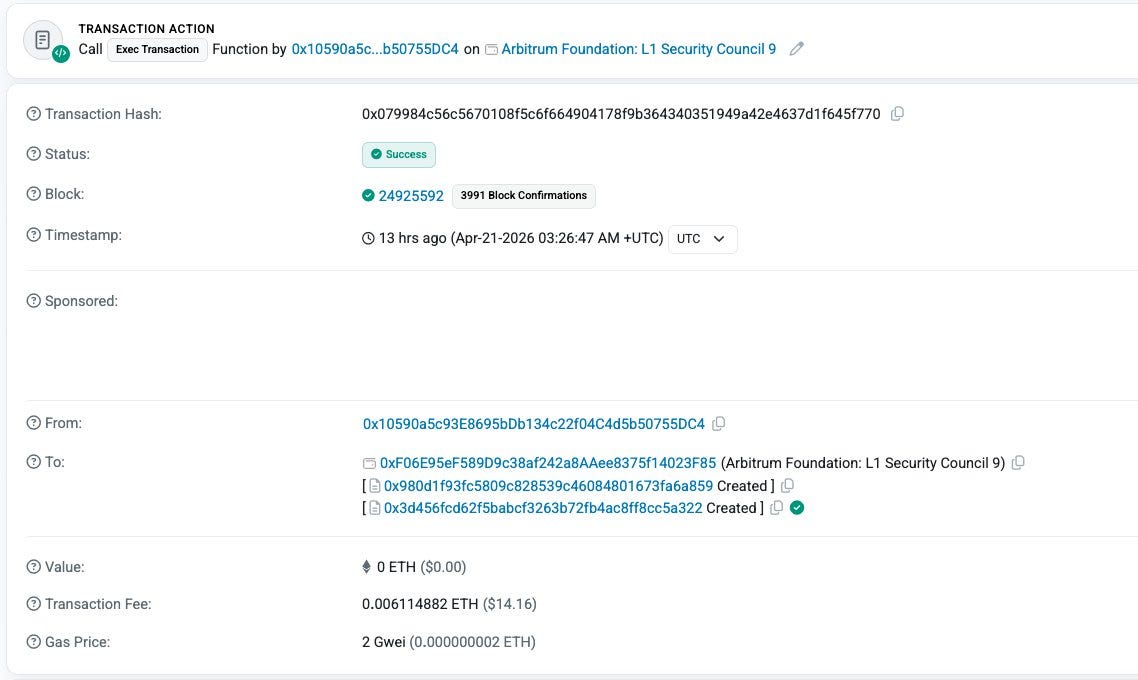This screenshot has width=1138, height=680.
Task: Copy the Security Council 9 To address
Action: (x=1018, y=462)
